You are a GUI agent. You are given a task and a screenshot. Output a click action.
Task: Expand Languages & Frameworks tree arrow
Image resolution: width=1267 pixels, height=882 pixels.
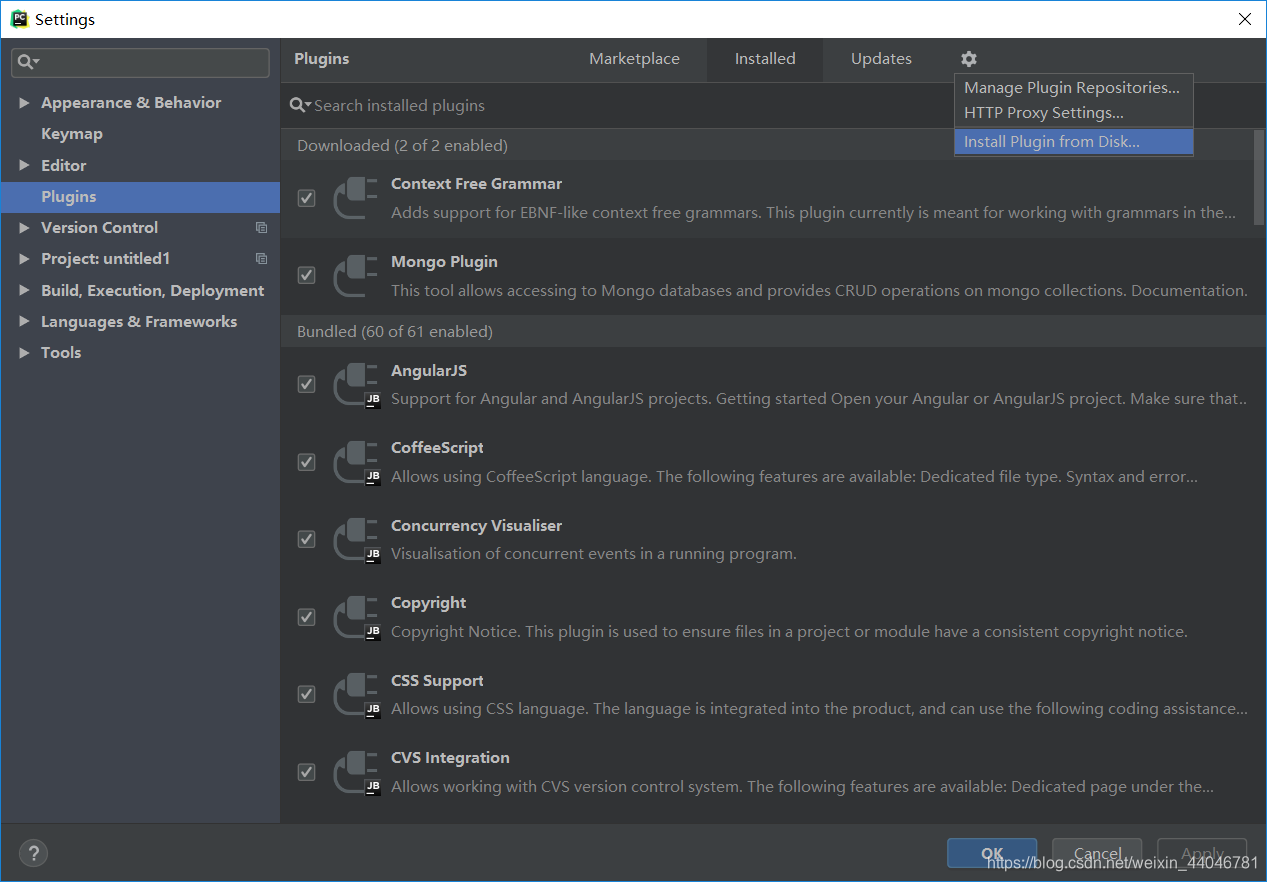pos(24,322)
